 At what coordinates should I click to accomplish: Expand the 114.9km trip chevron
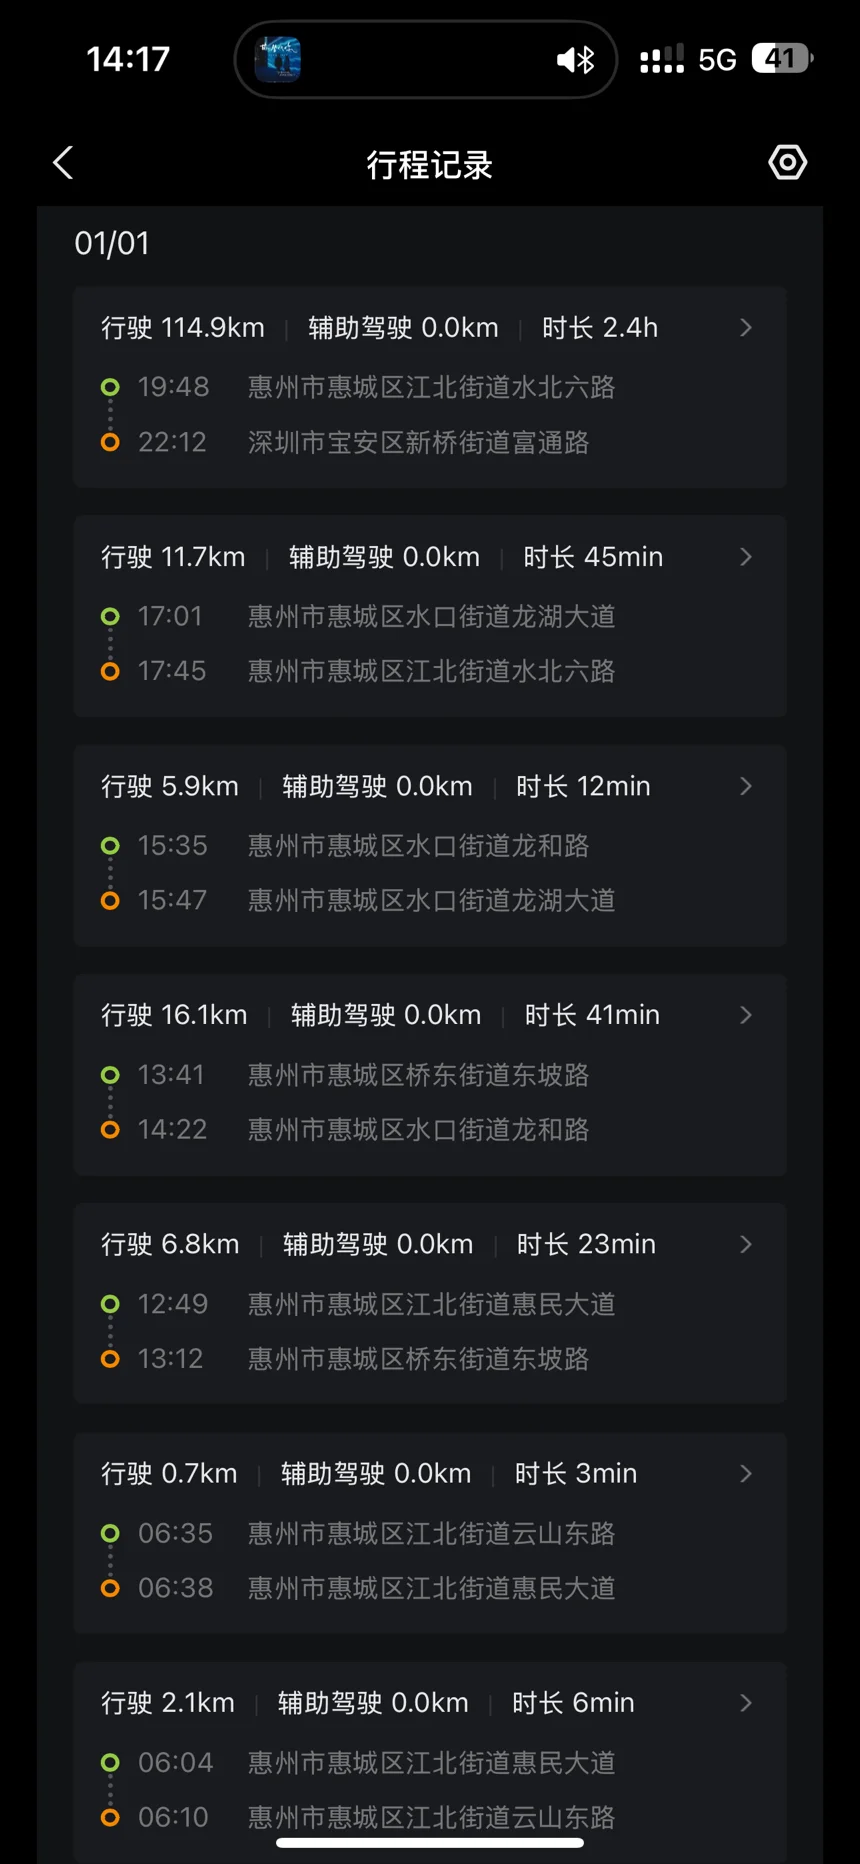(746, 328)
